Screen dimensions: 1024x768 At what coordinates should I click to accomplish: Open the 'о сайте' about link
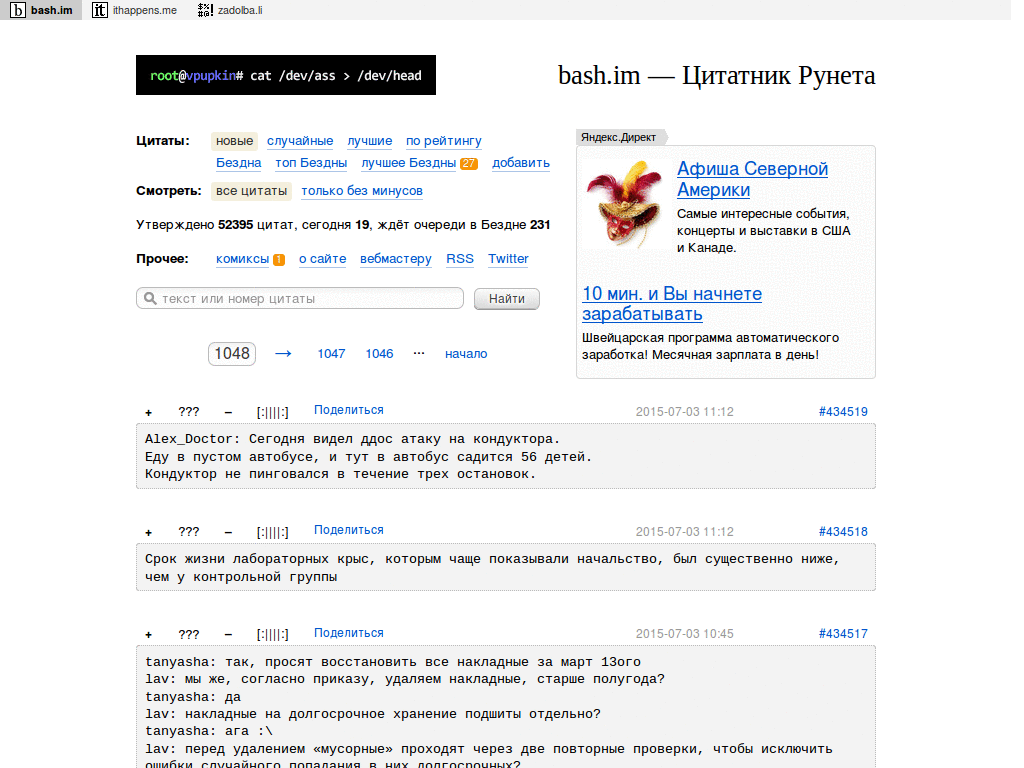323,259
